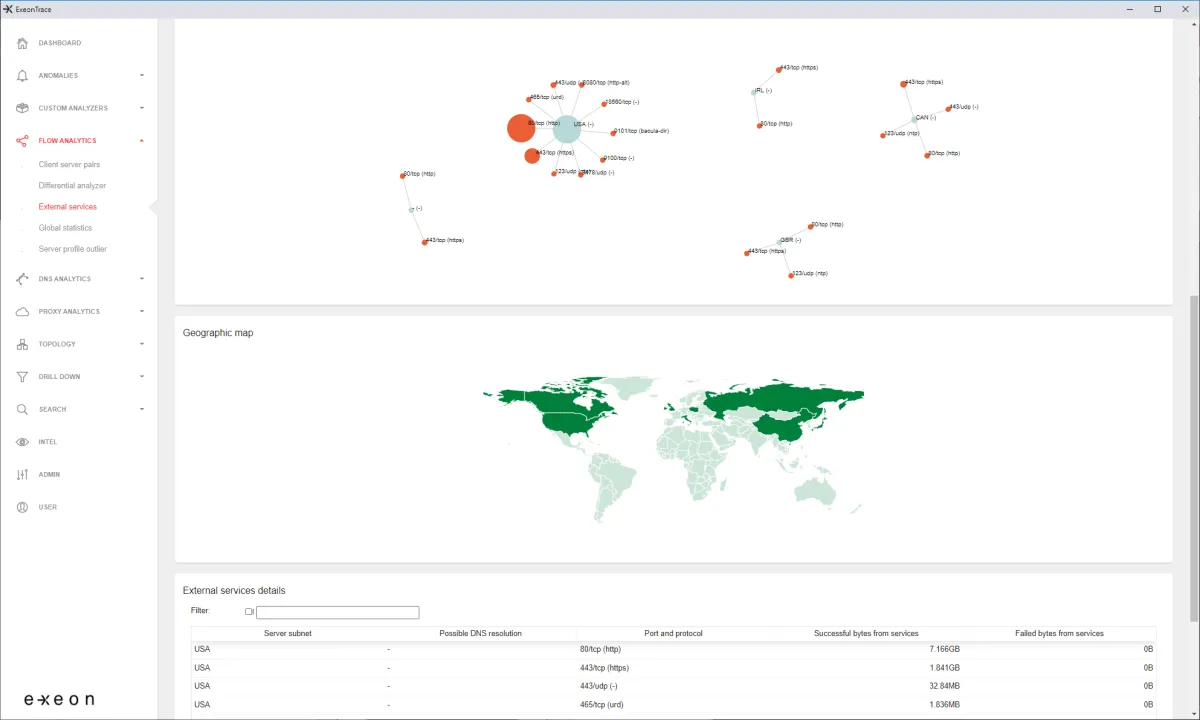Click inside the Filter text field

338,612
